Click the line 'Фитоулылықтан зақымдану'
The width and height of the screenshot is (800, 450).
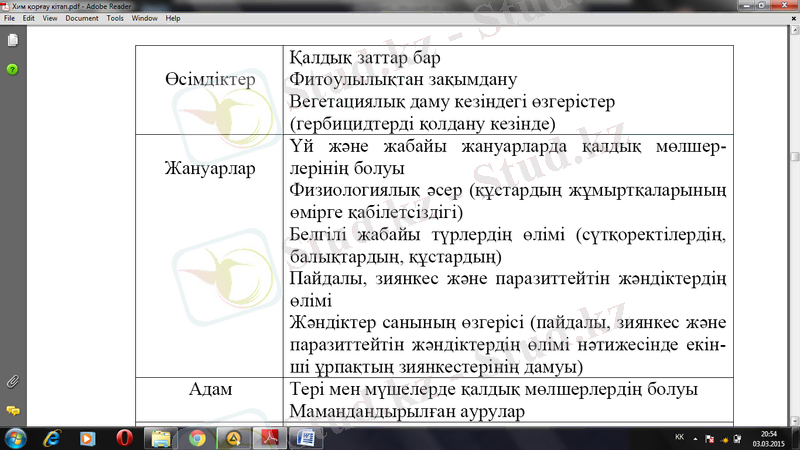tap(403, 80)
